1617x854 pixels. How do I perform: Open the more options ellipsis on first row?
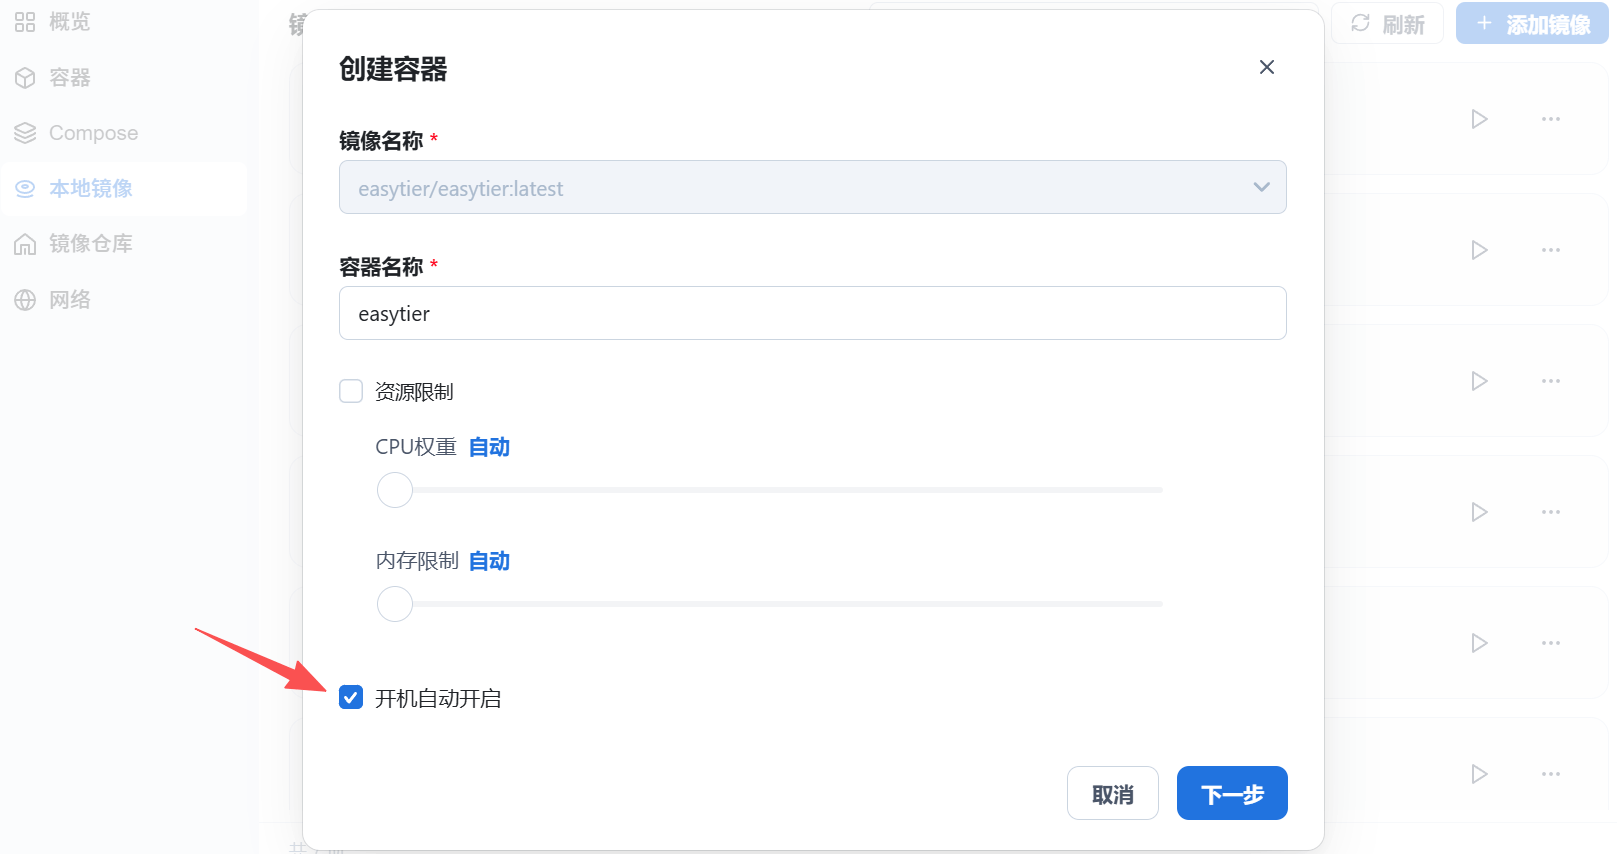point(1550,119)
